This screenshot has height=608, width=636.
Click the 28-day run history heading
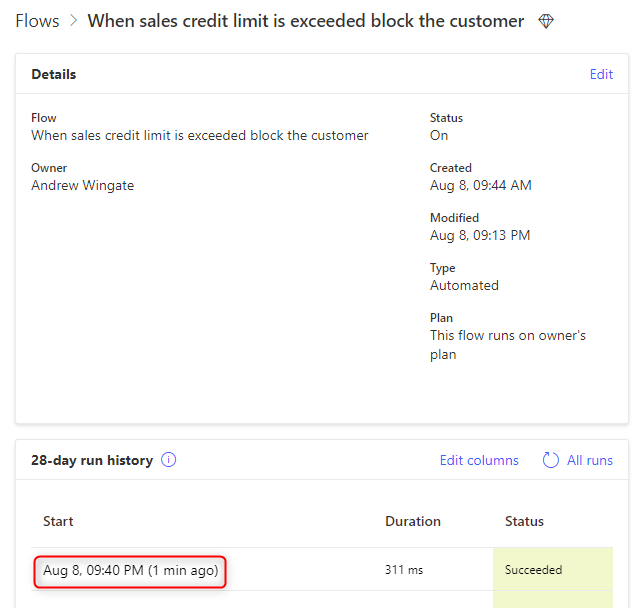pyautogui.click(x=92, y=460)
